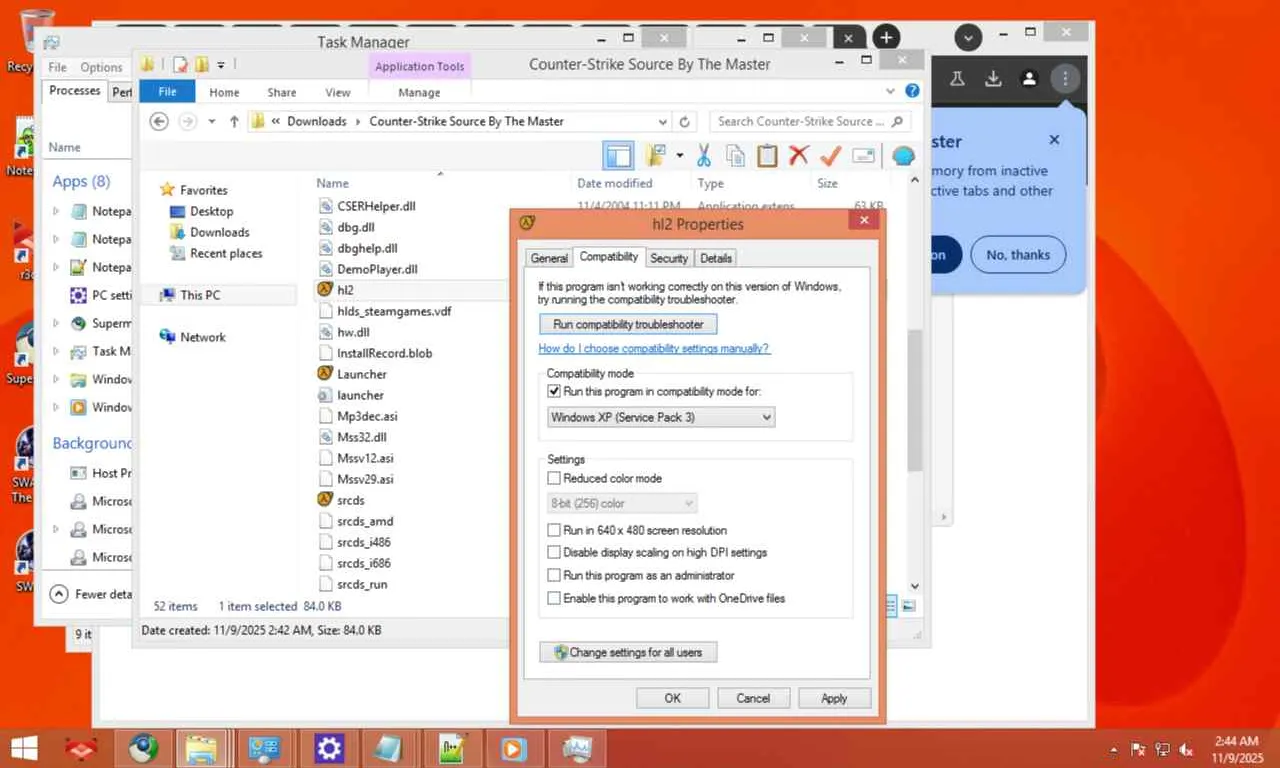Viewport: 1280px width, 768px height.
Task: Select the InstallRecord.blob file
Action: 385,353
